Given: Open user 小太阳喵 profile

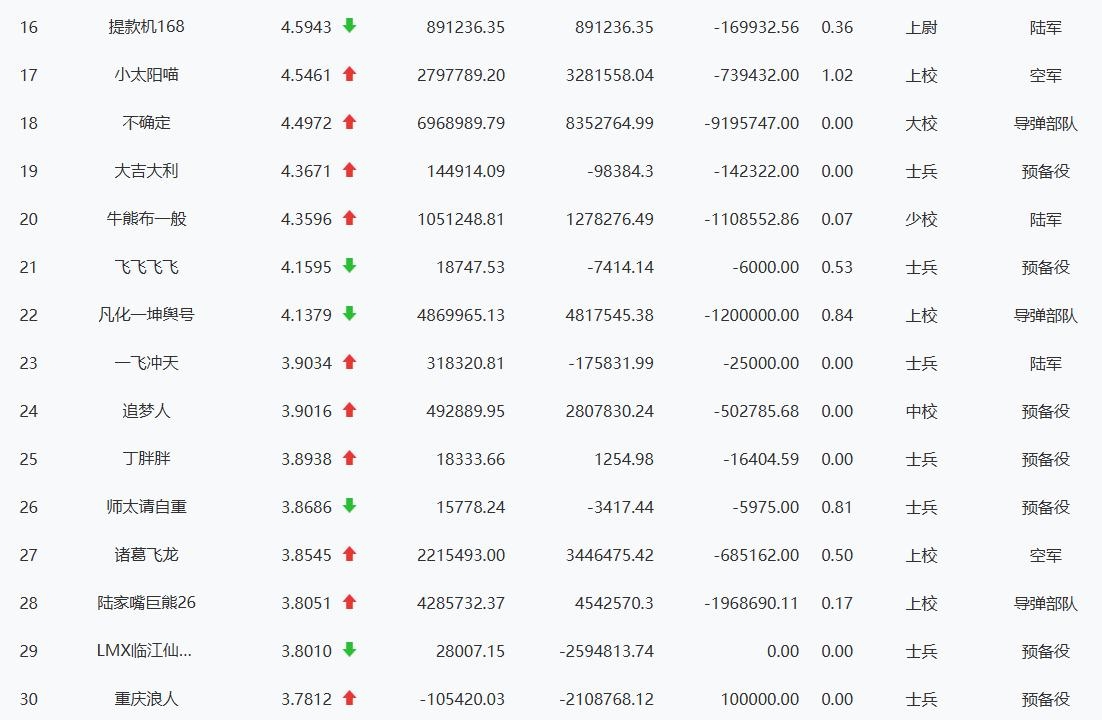Looking at the screenshot, I should pyautogui.click(x=146, y=75).
